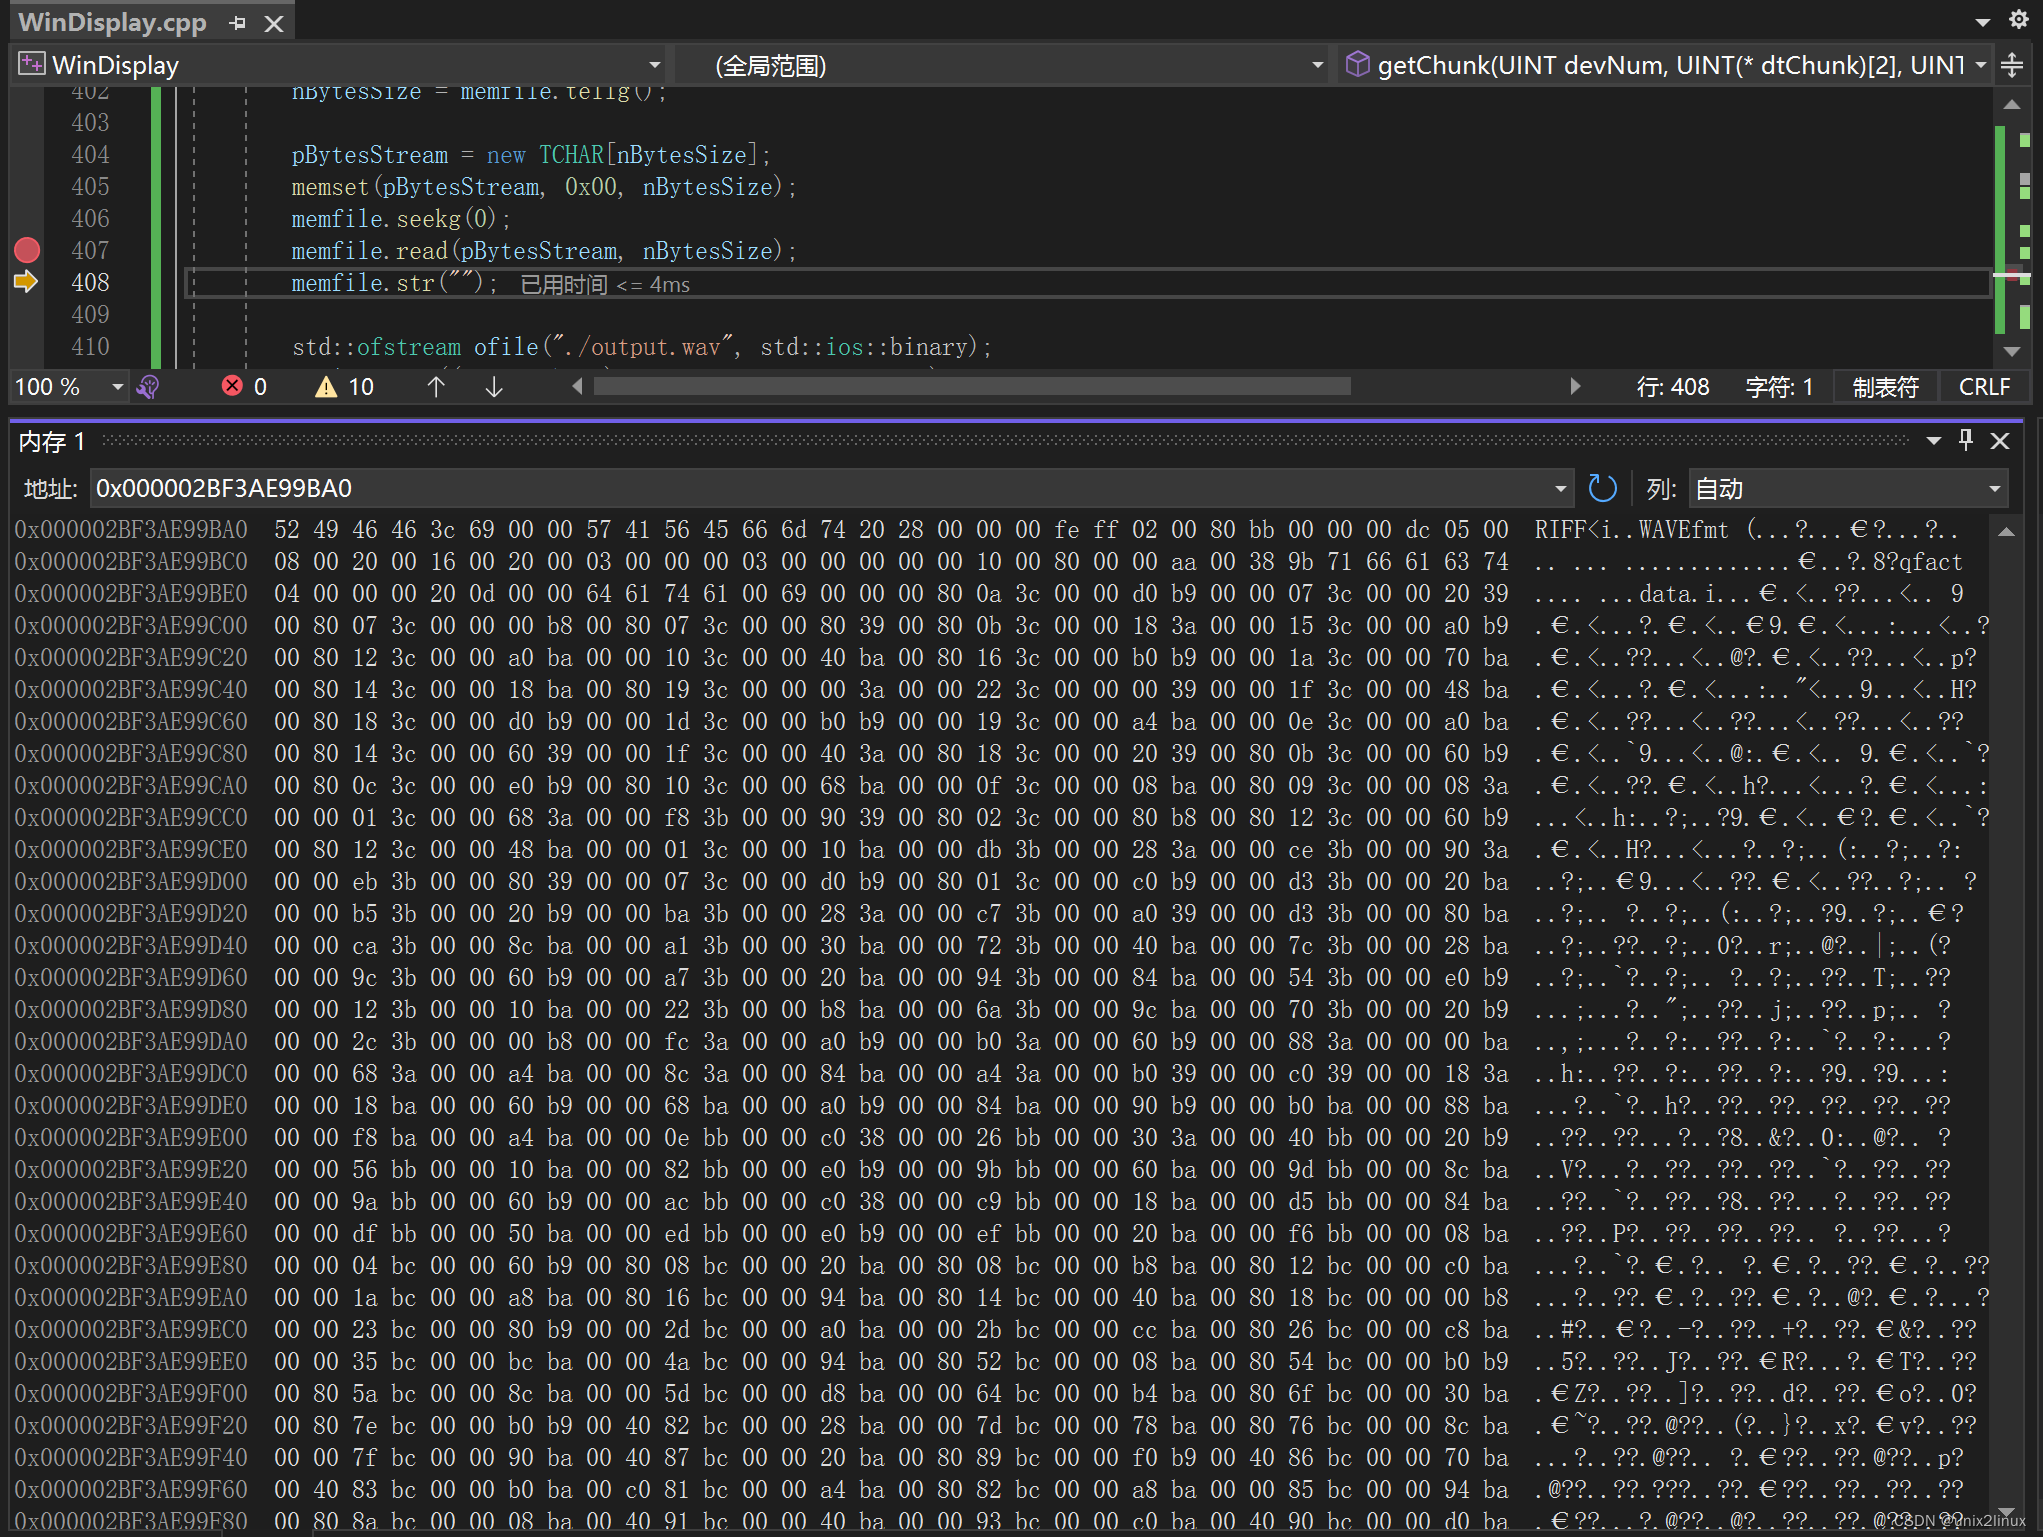The height and width of the screenshot is (1537, 2043).
Task: Click memory address 0x000002BF3AE99C00 row label
Action: pos(131,626)
